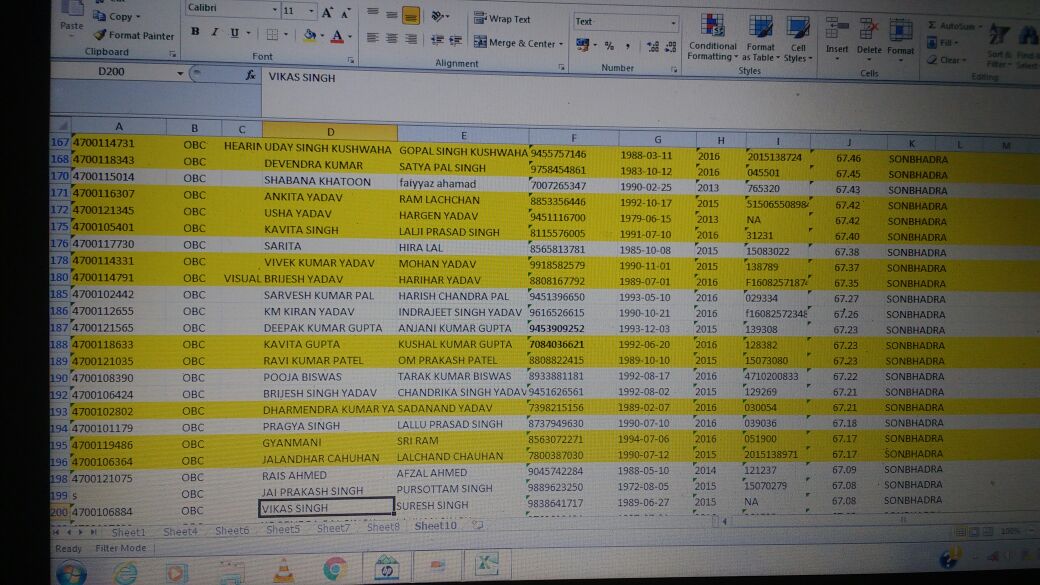Click Increase Decimal

pyautogui.click(x=653, y=47)
